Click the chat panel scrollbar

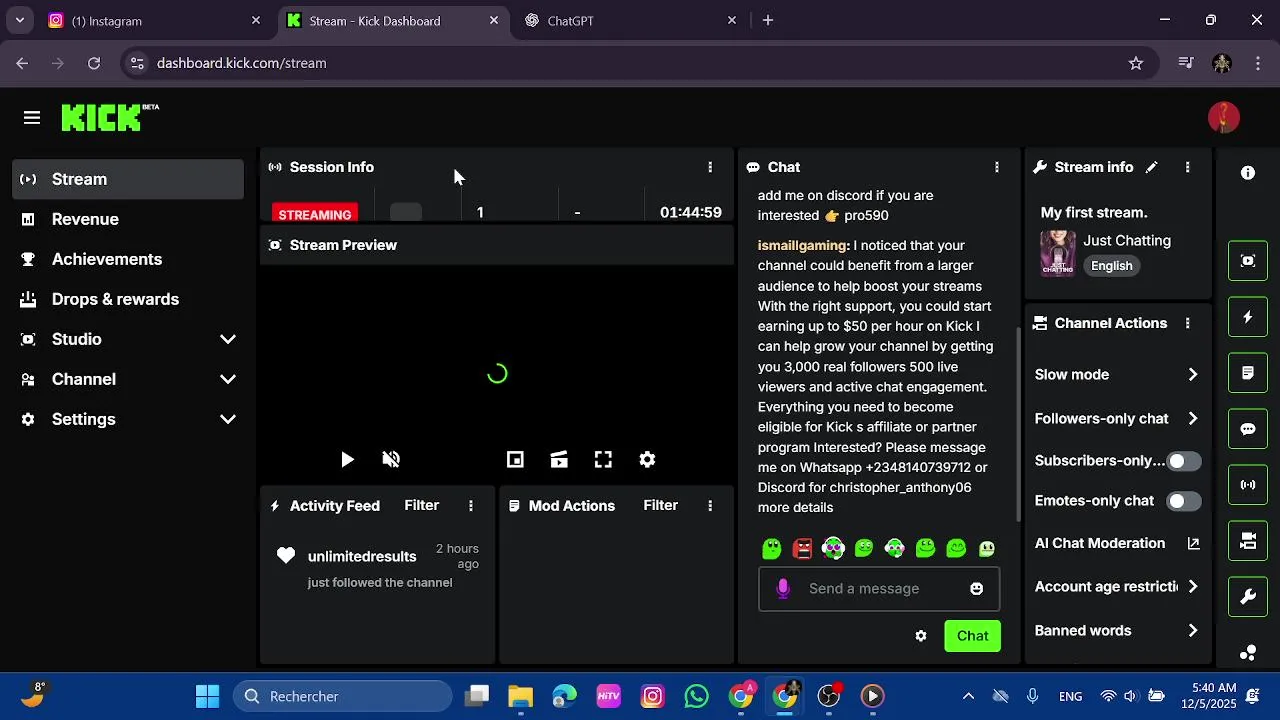coord(1018,425)
